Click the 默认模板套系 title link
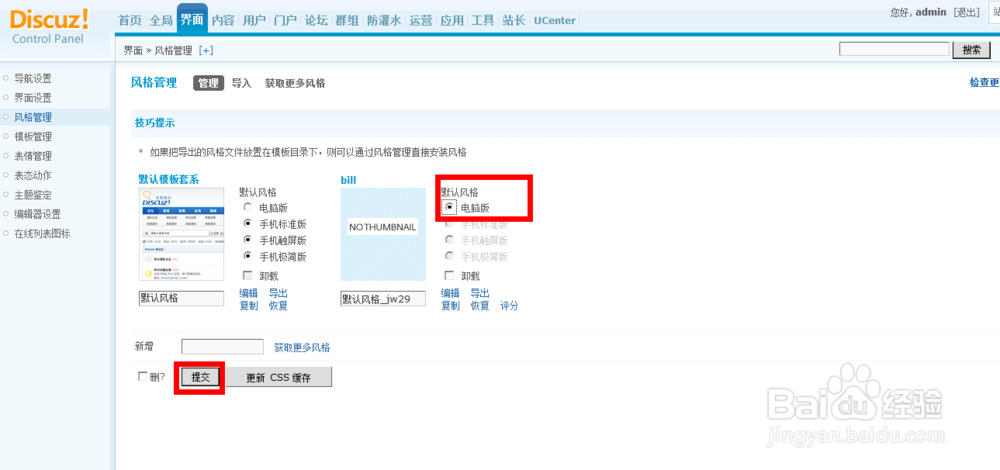This screenshot has width=1000, height=470. [x=168, y=179]
